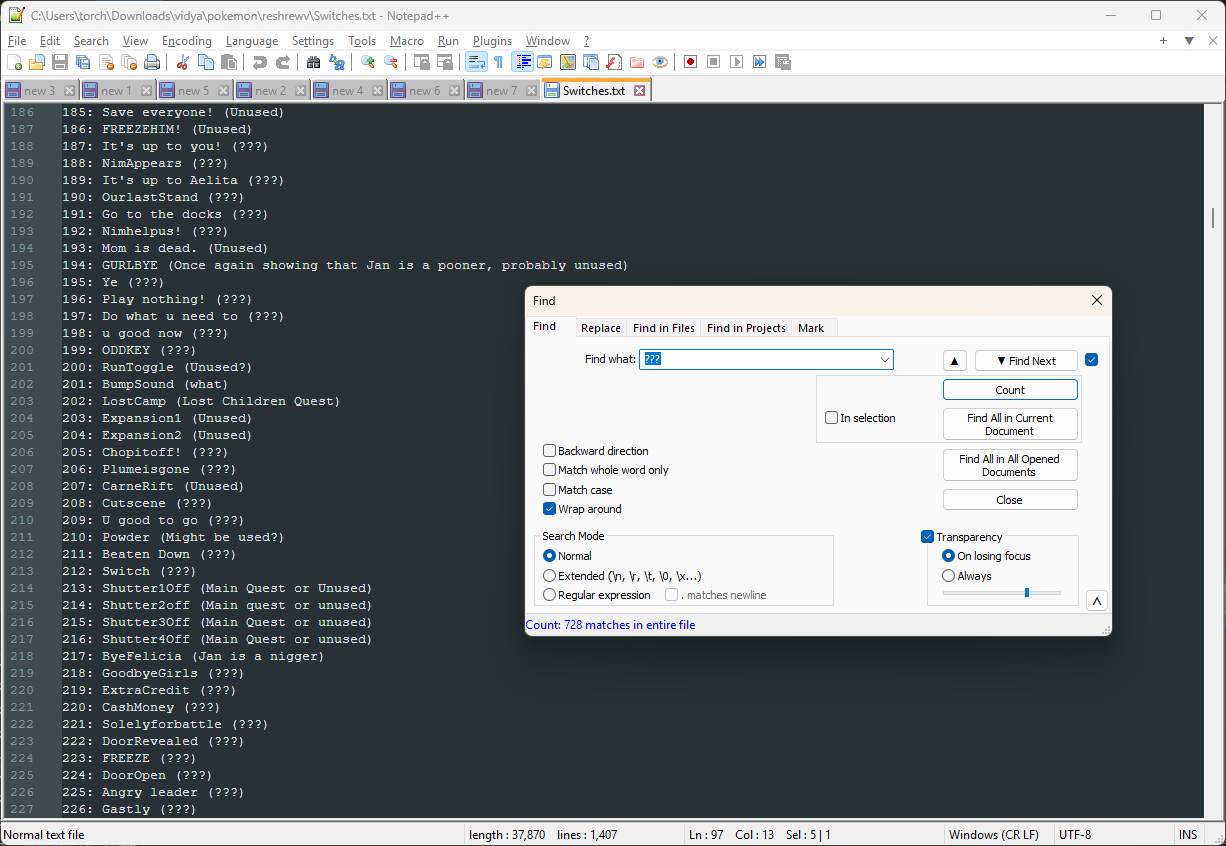Toggle synchronized horizontal scrolling icon
Viewport: 1226px width, 846px height.
pyautogui.click(x=445, y=62)
